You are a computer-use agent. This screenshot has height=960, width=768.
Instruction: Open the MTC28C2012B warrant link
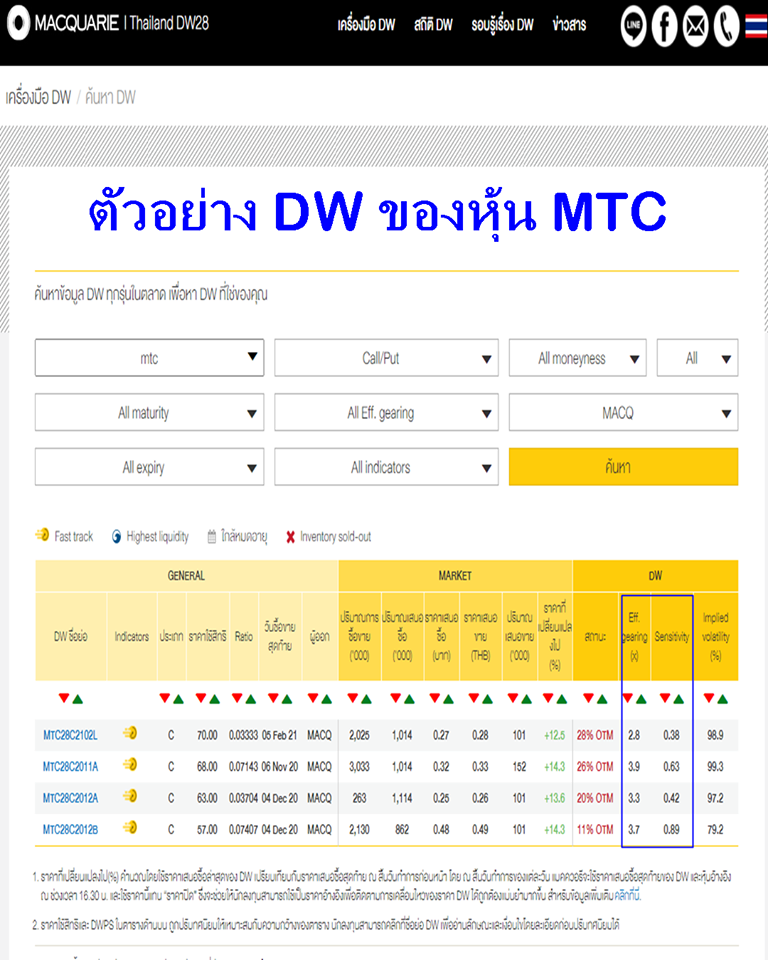coord(70,830)
